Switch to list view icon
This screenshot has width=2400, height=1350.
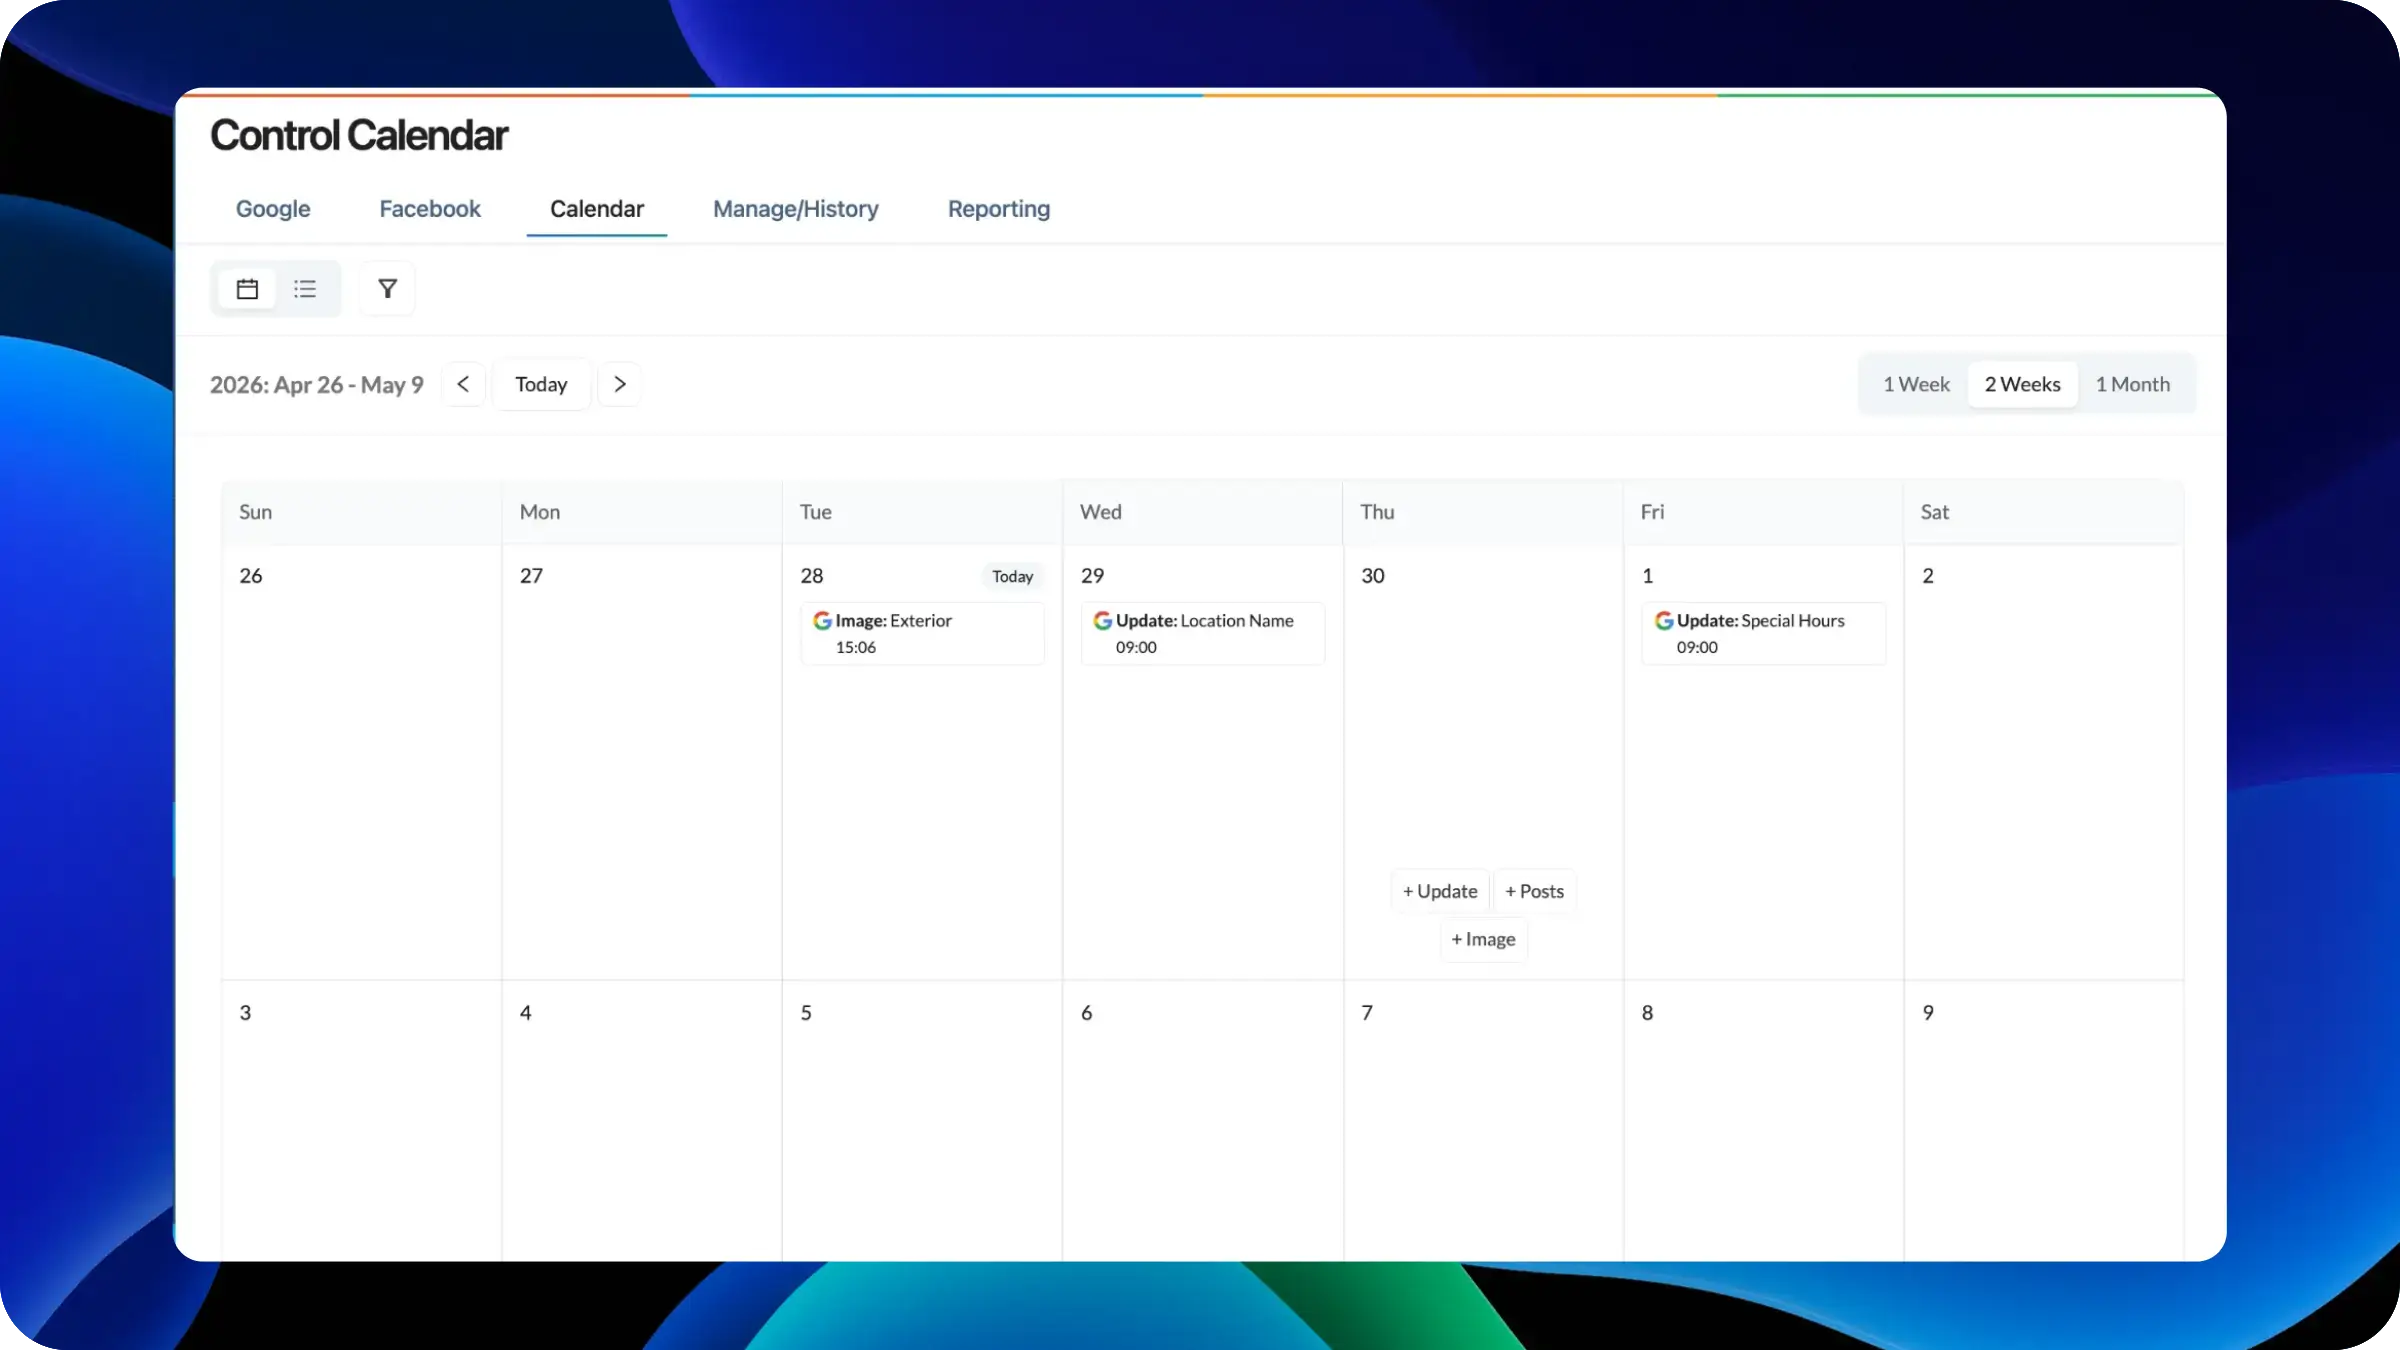(305, 289)
